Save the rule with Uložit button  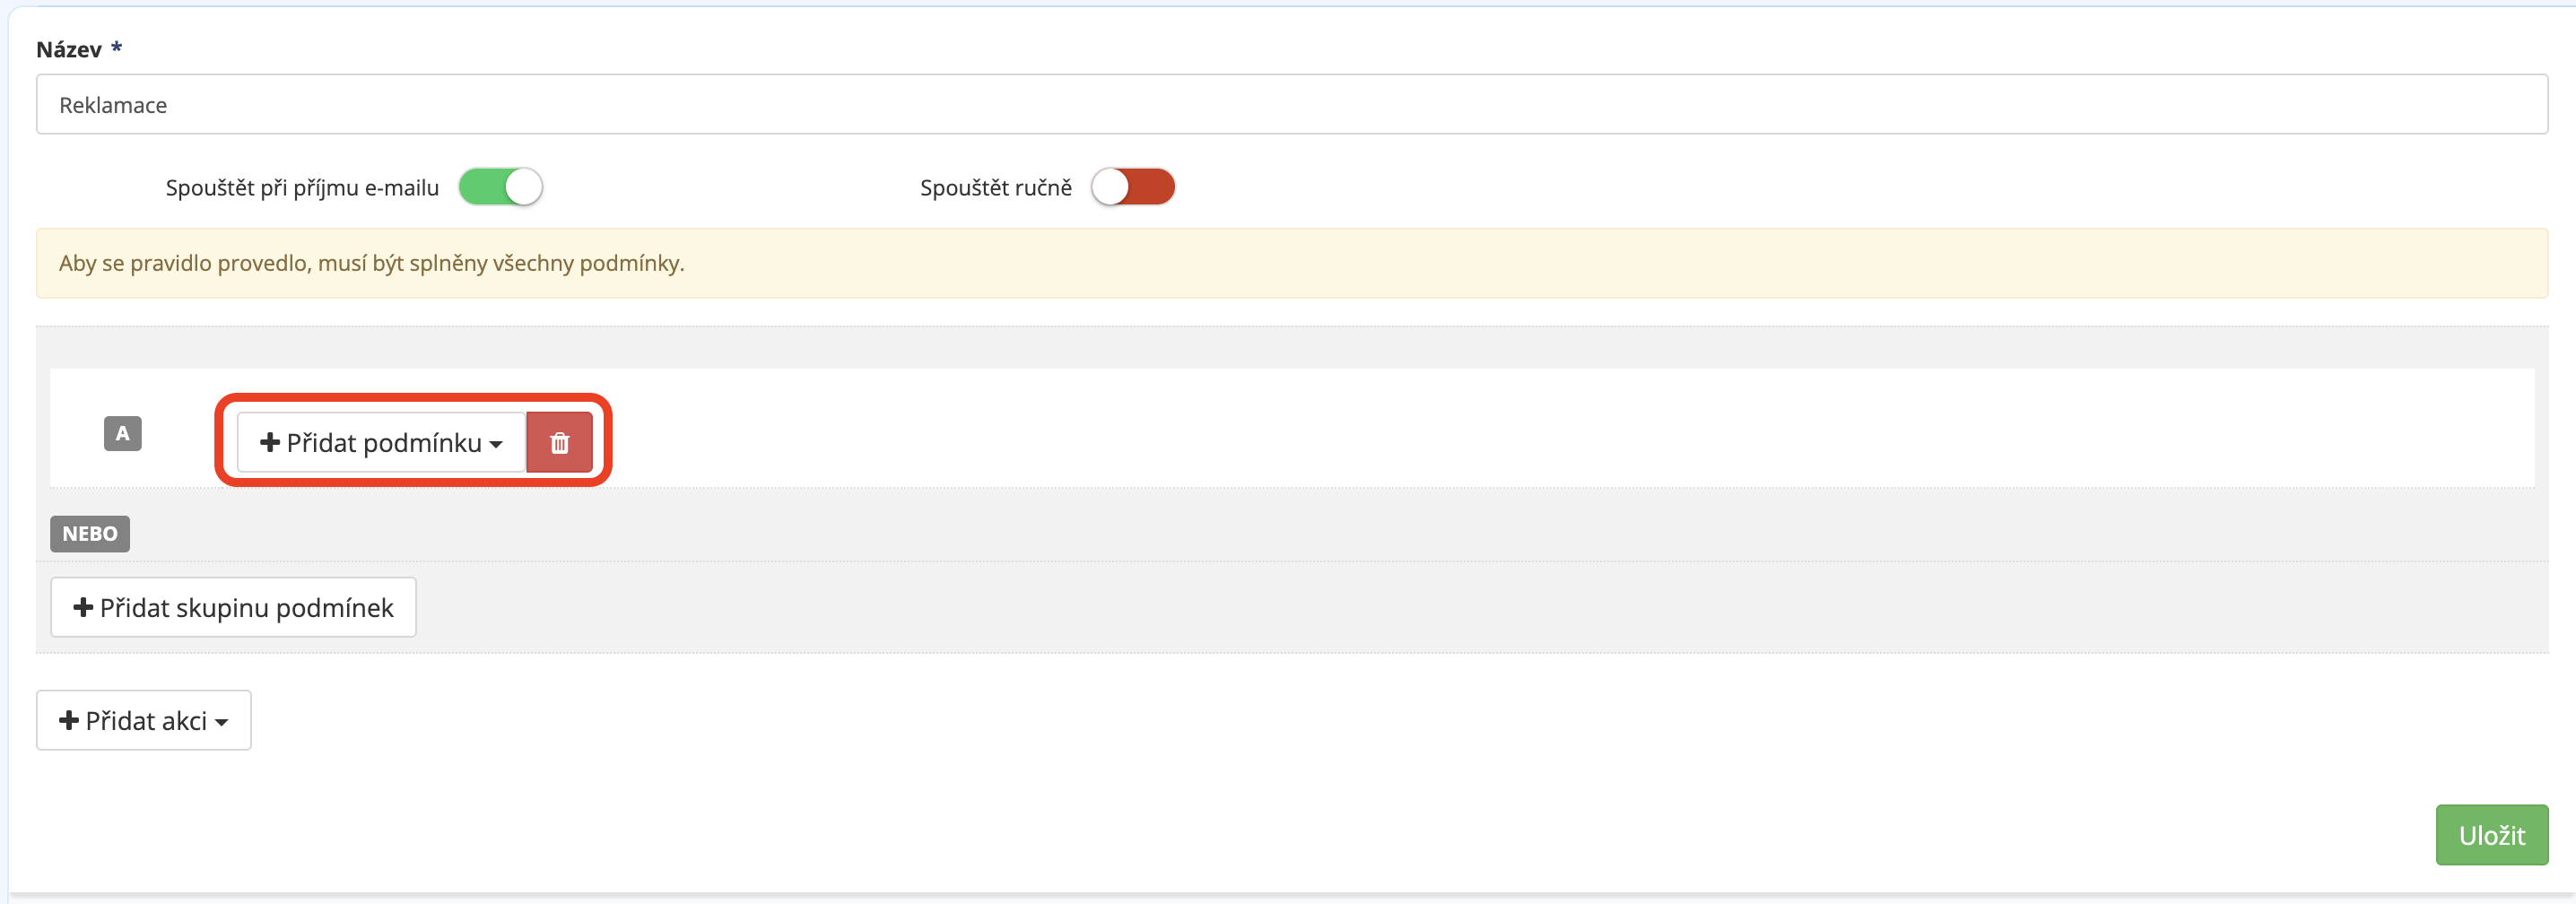2491,835
